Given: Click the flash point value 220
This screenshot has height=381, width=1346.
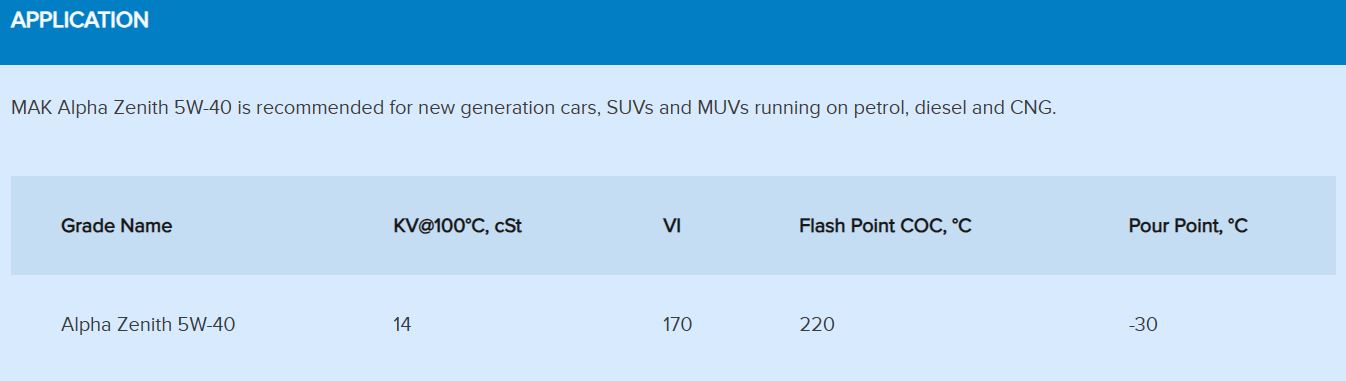Looking at the screenshot, I should [817, 324].
